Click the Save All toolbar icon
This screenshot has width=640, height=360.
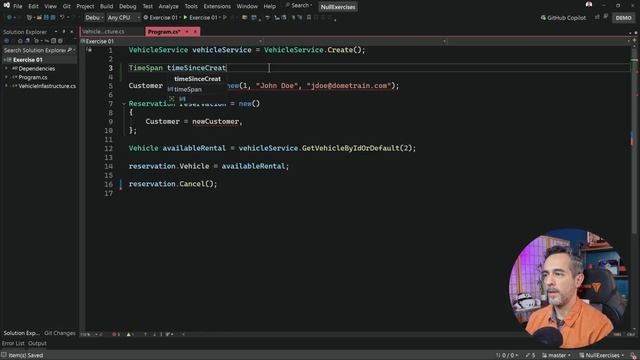coord(53,18)
